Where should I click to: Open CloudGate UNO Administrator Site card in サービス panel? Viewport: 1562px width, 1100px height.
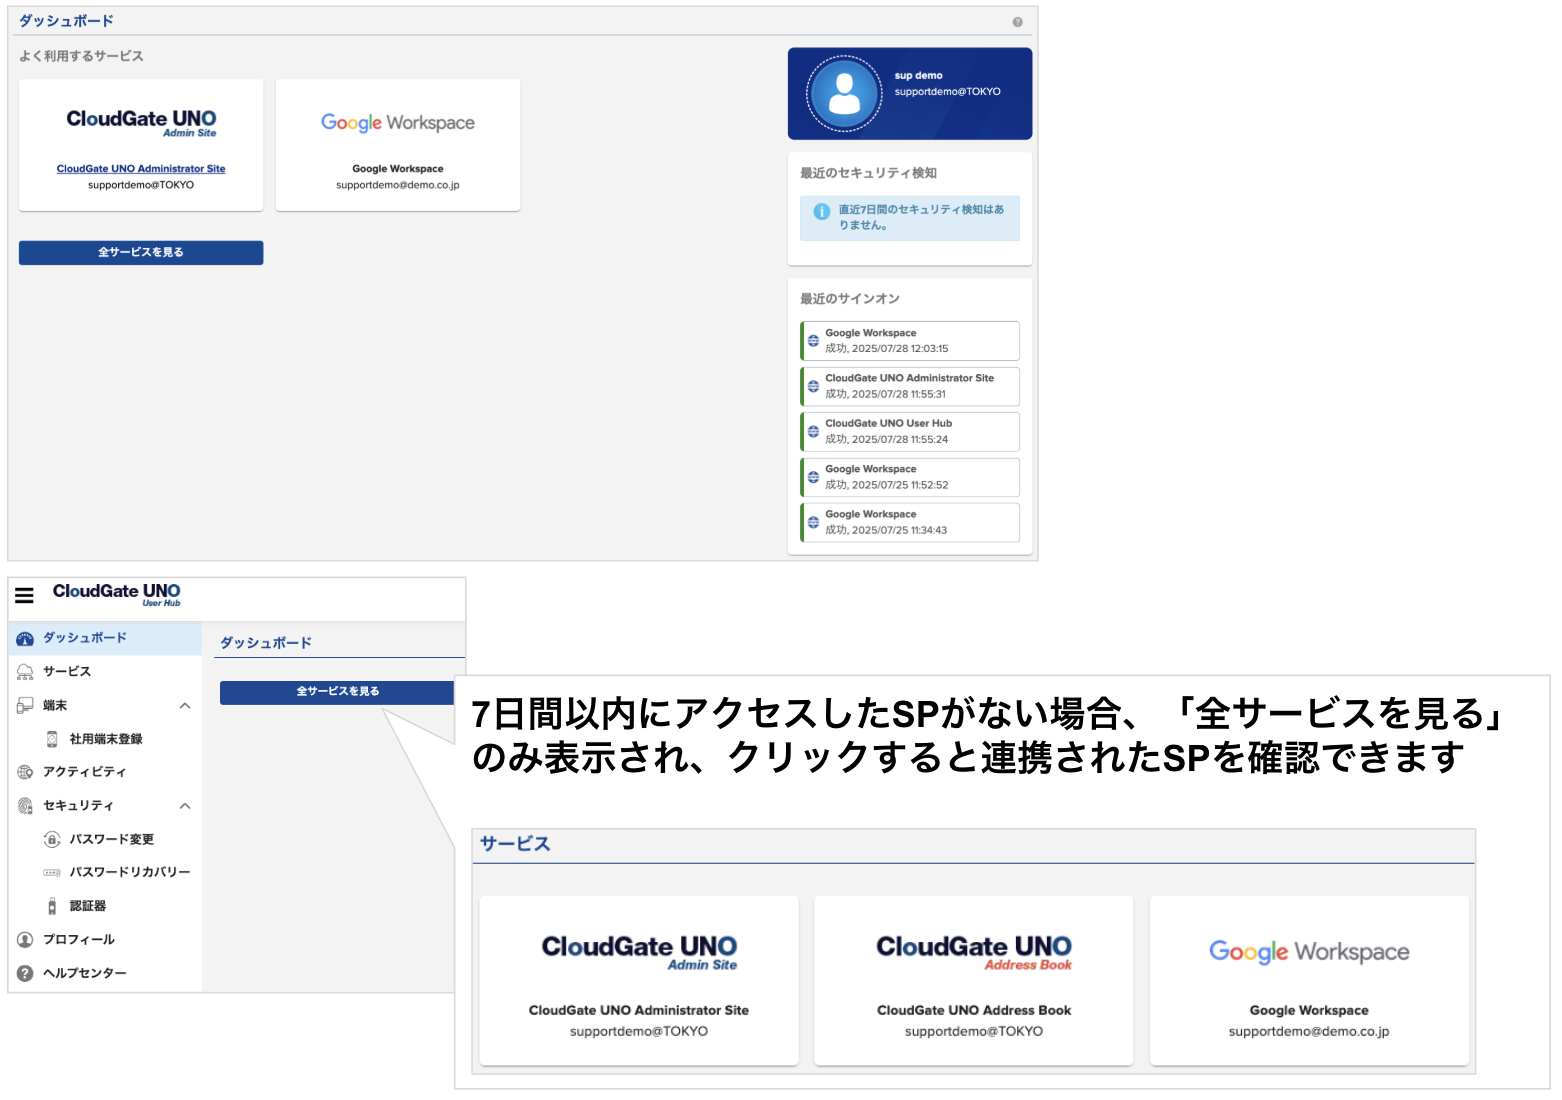coord(639,981)
